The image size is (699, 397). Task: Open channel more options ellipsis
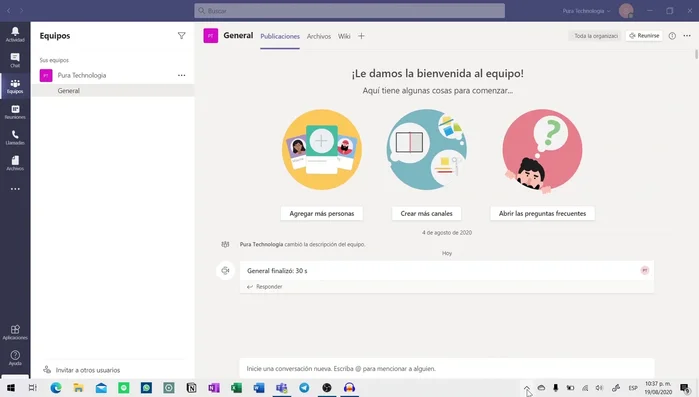click(687, 36)
